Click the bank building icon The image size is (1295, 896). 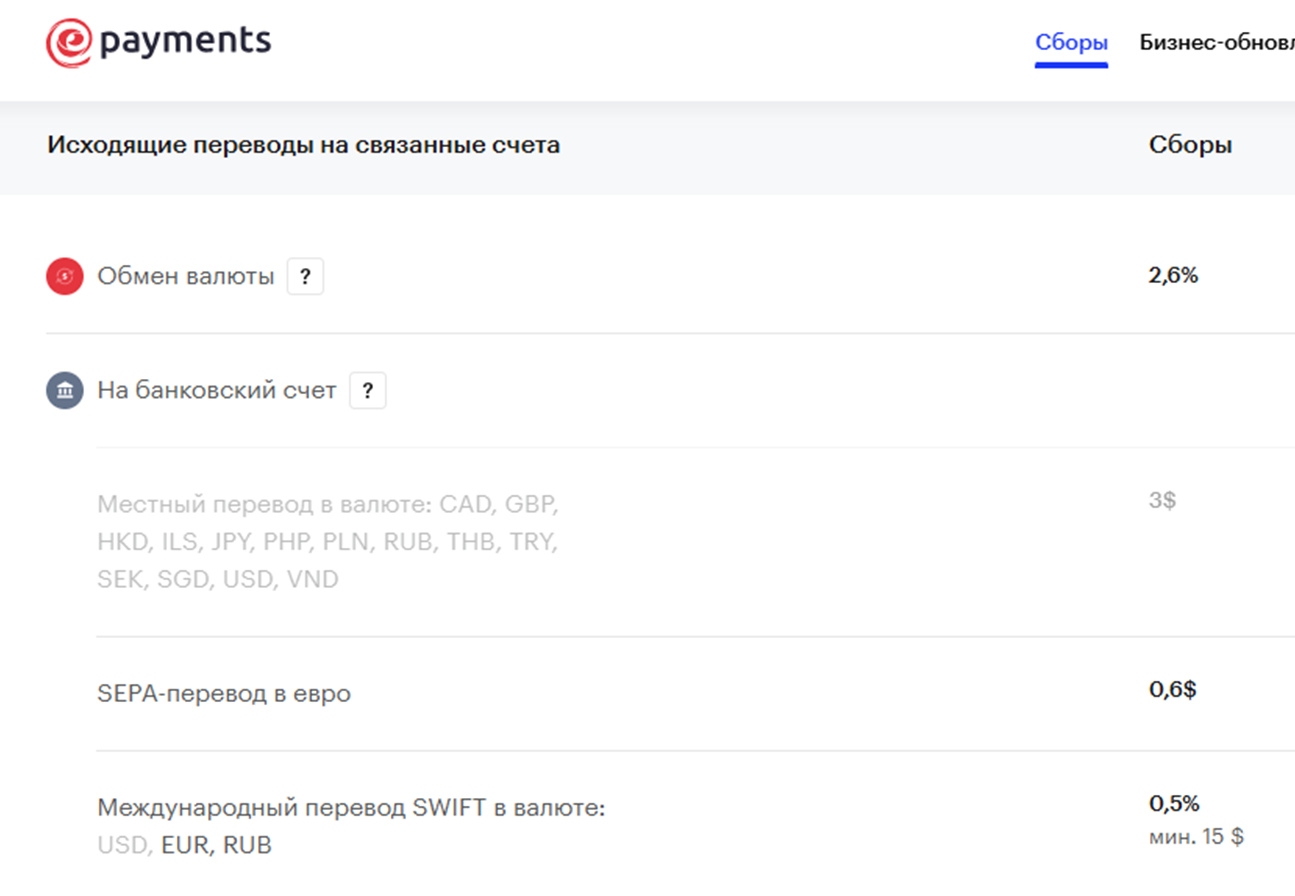point(63,390)
